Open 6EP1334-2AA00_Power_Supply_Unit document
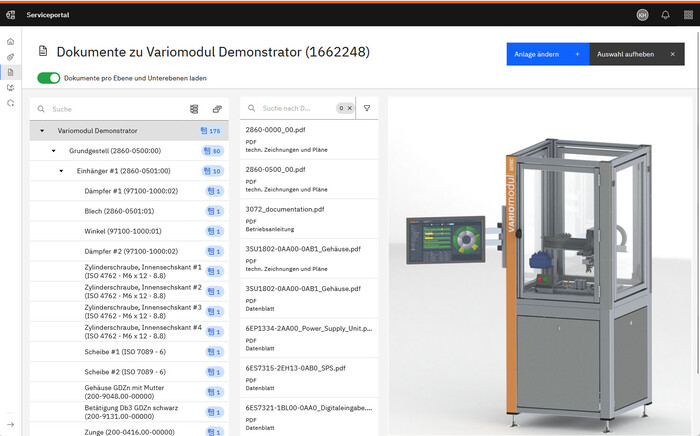This screenshot has width=700, height=436. coord(309,338)
